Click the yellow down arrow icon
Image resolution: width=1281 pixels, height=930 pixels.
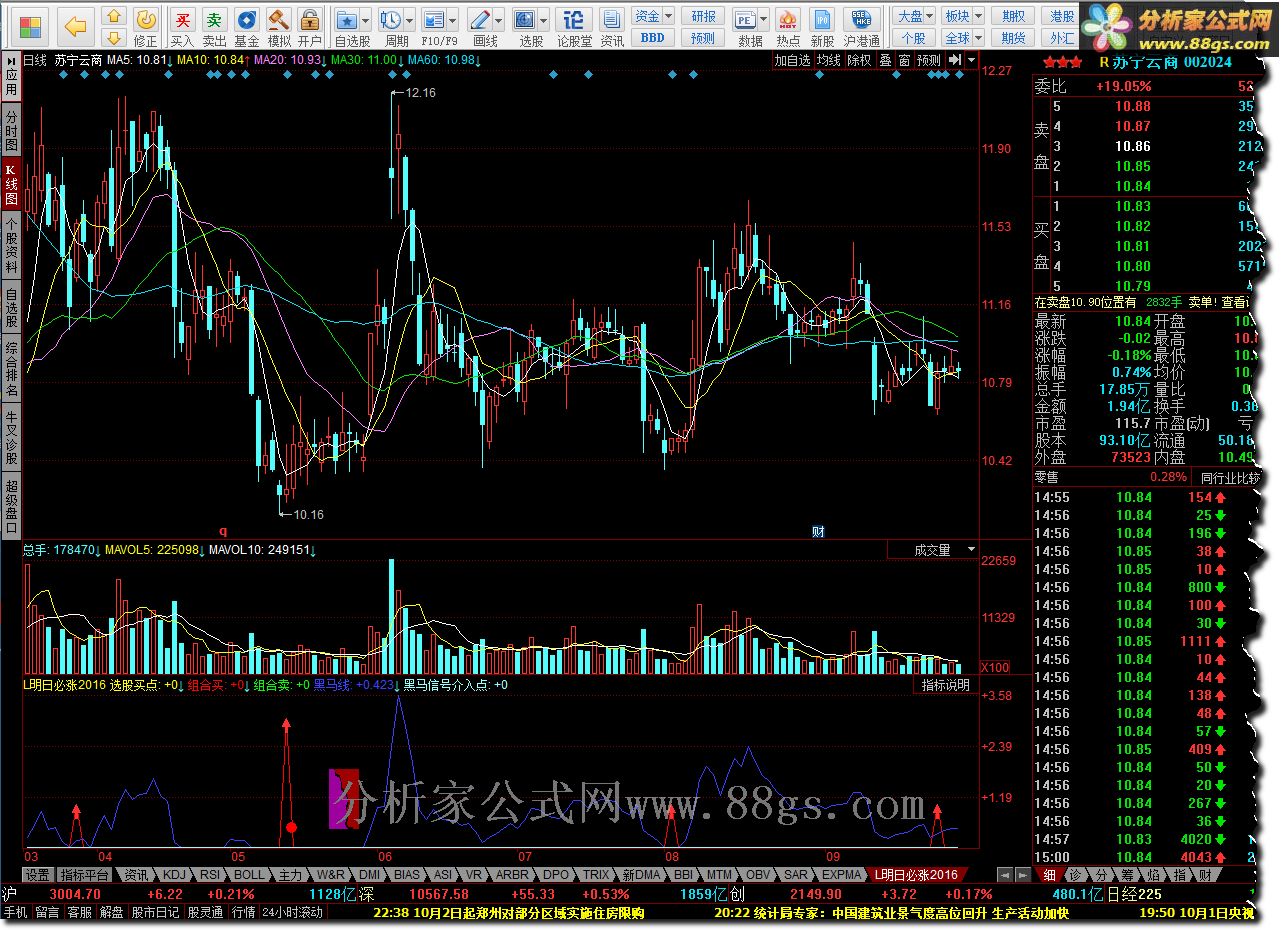[x=115, y=38]
